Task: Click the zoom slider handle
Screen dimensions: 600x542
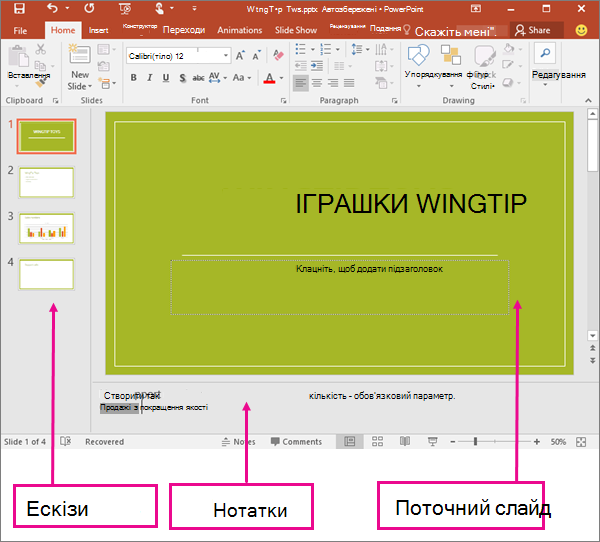Action: coord(475,441)
